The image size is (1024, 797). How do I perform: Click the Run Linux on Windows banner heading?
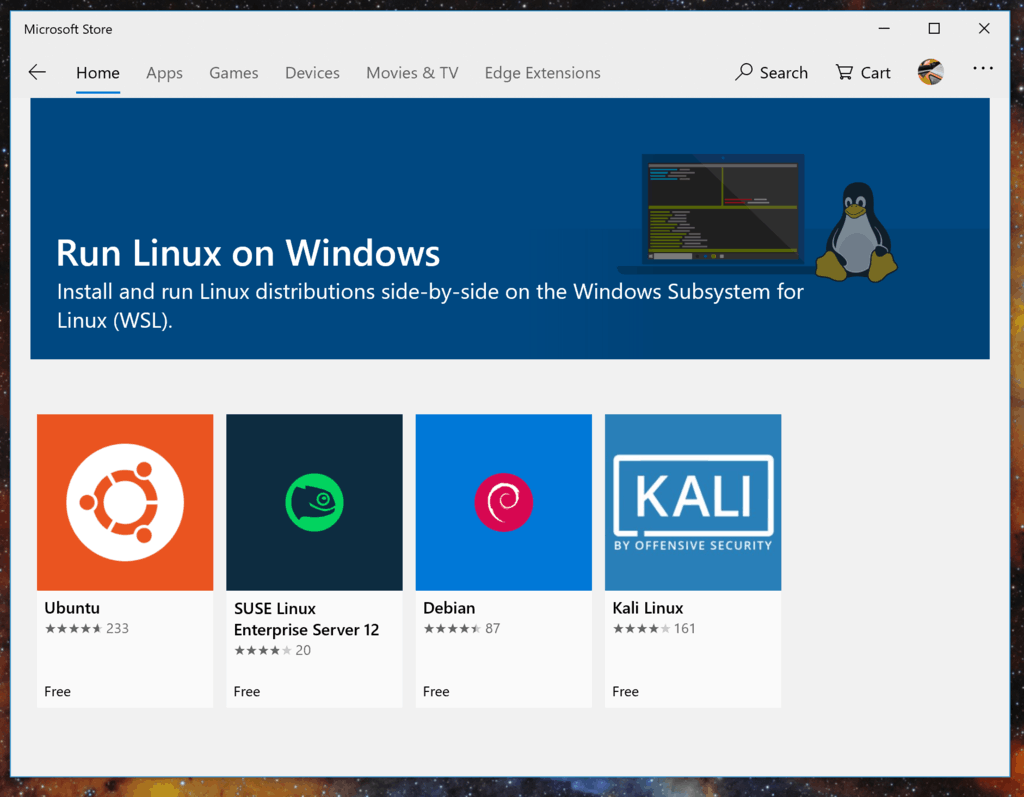[248, 253]
